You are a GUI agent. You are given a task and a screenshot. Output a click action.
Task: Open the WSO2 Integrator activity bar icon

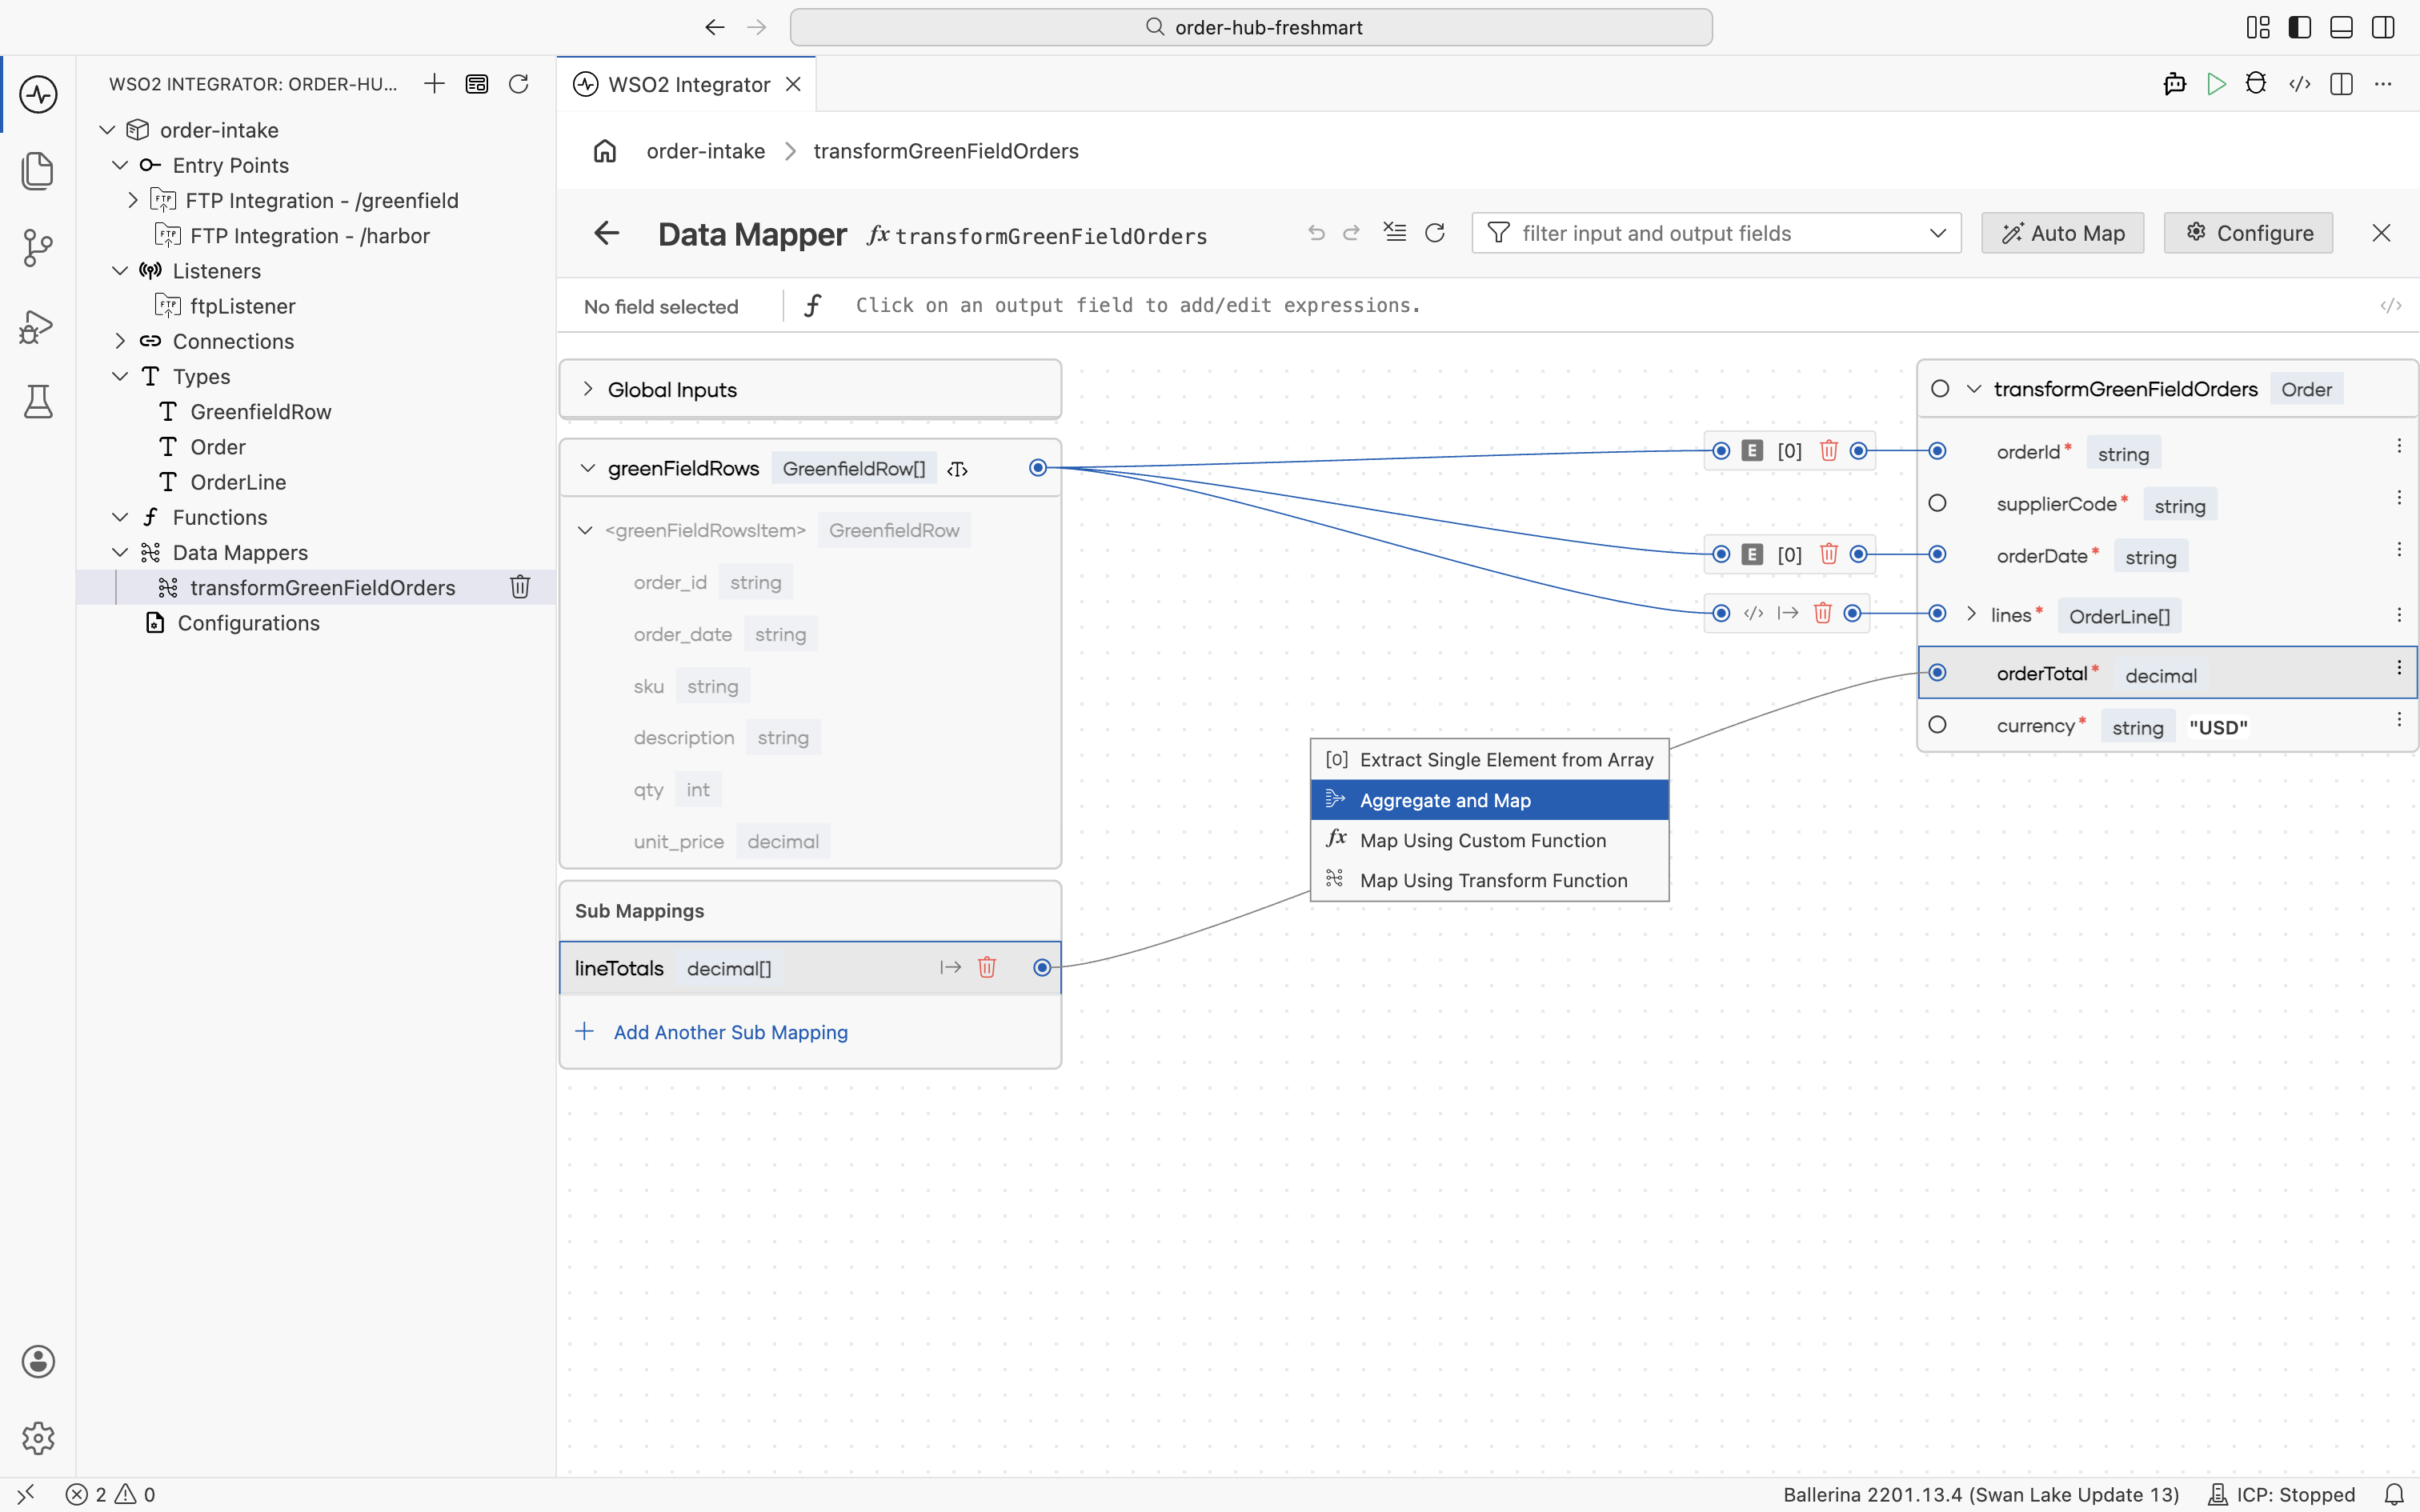[x=38, y=95]
